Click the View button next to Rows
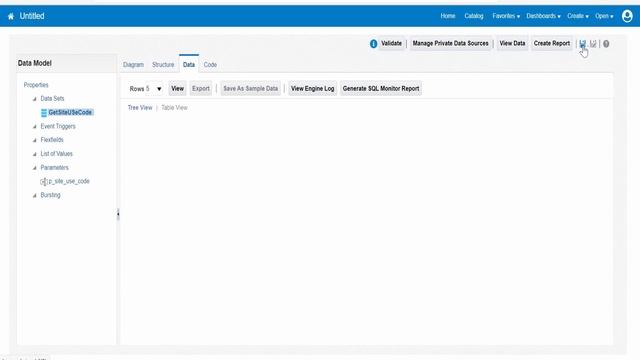Viewport: 640px width, 360px height. (x=178, y=89)
